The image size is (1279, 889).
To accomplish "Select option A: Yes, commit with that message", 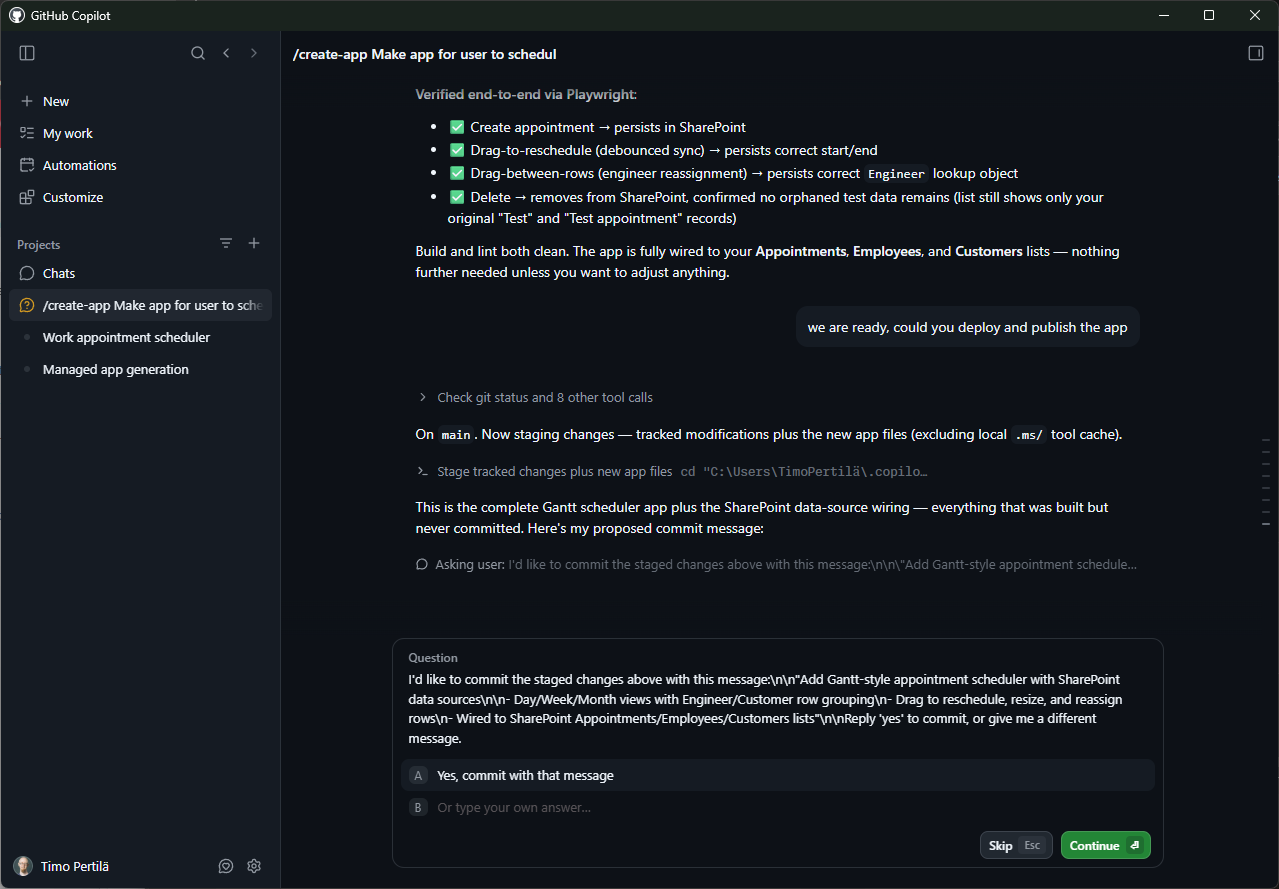I will coord(778,775).
